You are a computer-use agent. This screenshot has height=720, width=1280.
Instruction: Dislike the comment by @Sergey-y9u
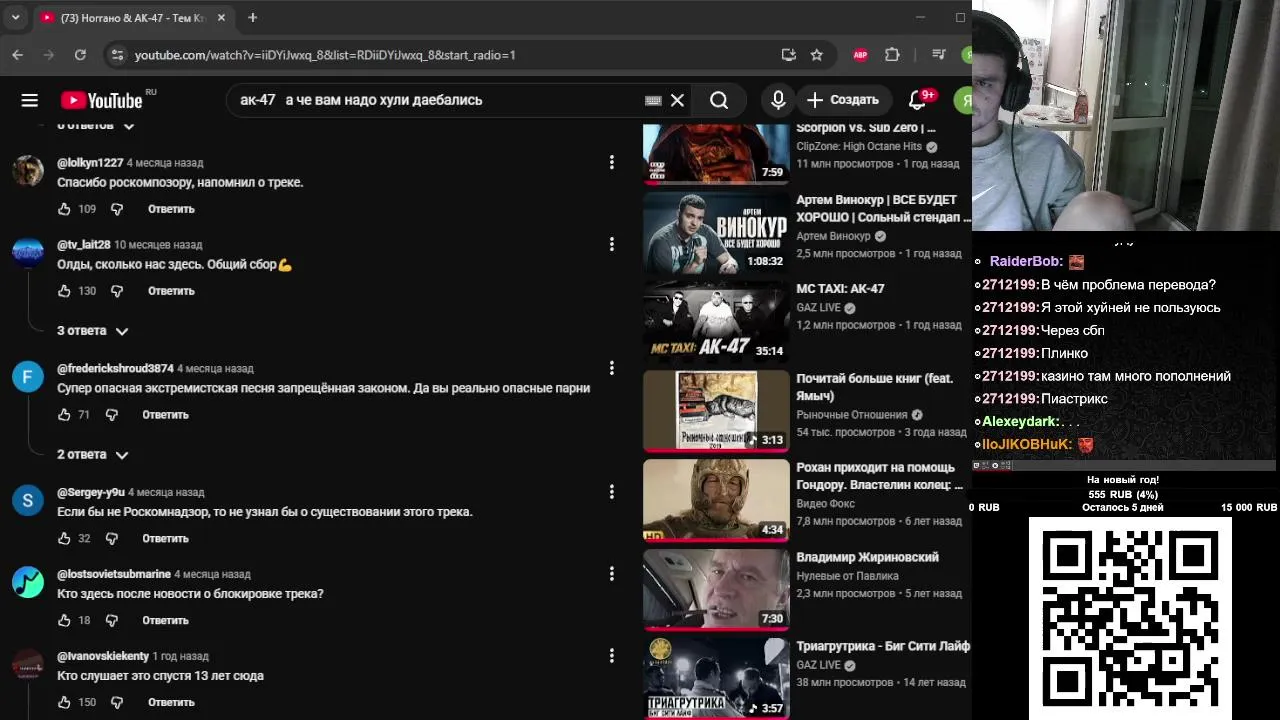point(112,539)
